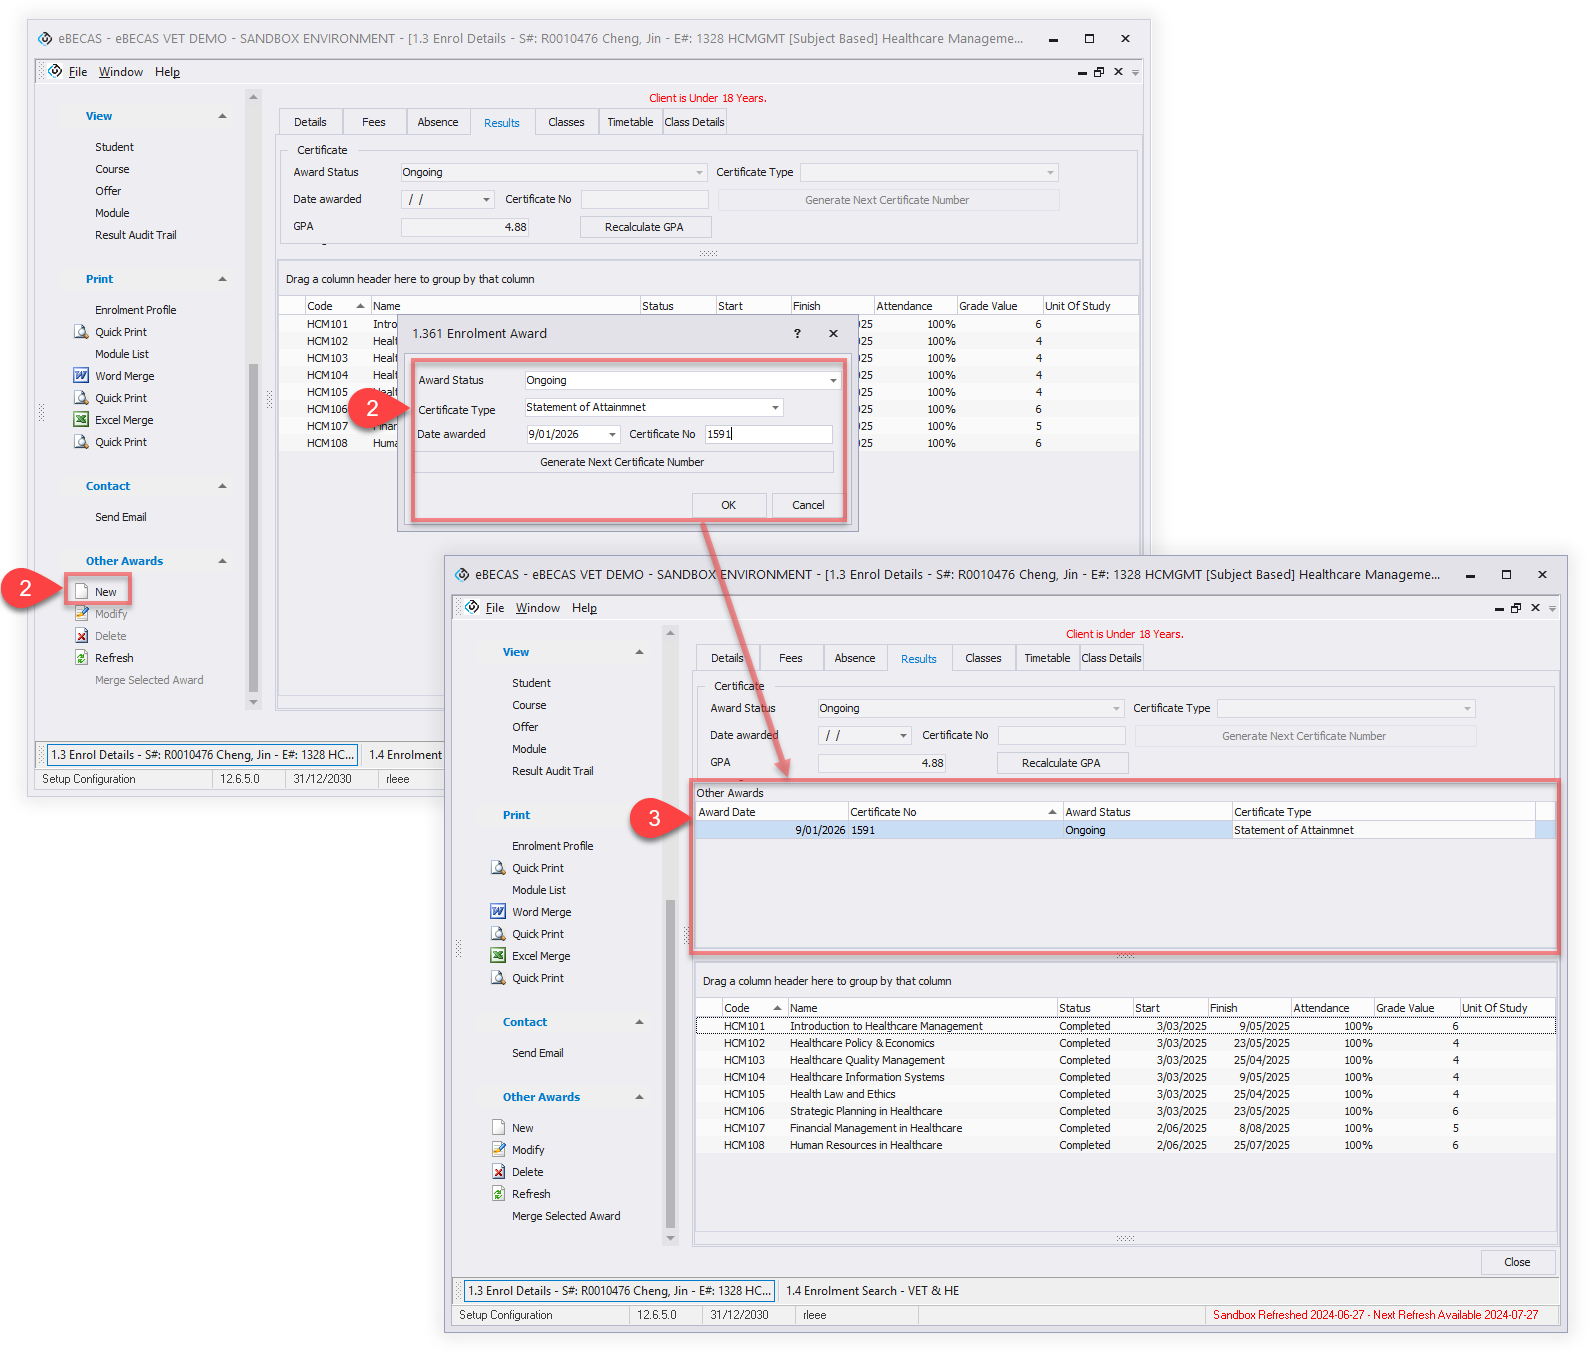Click the enabled Modify award icon

498,1150
